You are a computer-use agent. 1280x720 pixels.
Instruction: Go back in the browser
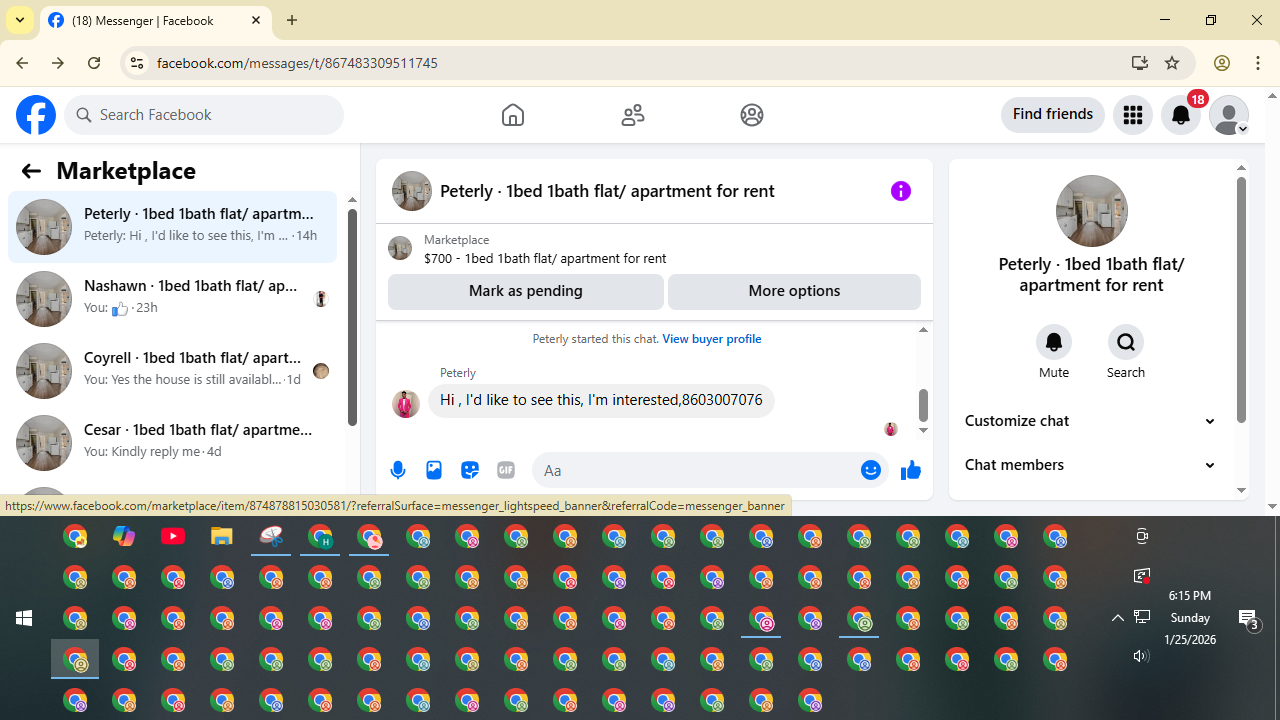[x=22, y=63]
